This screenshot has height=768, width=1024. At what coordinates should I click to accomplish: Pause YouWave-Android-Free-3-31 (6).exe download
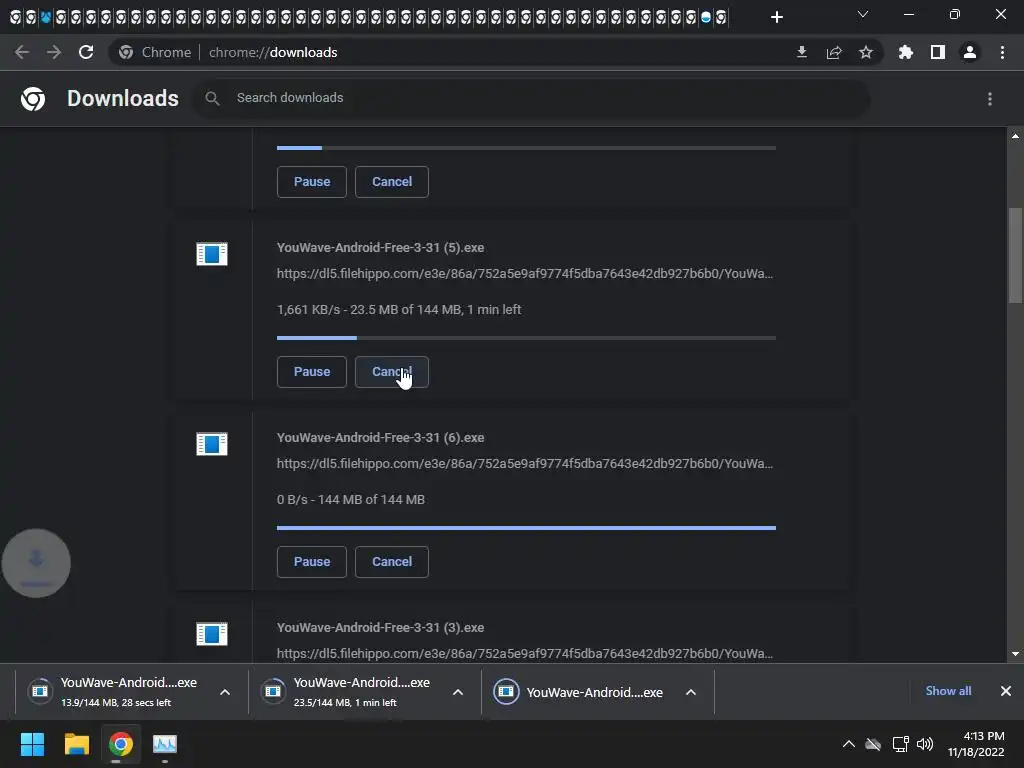[x=312, y=562]
